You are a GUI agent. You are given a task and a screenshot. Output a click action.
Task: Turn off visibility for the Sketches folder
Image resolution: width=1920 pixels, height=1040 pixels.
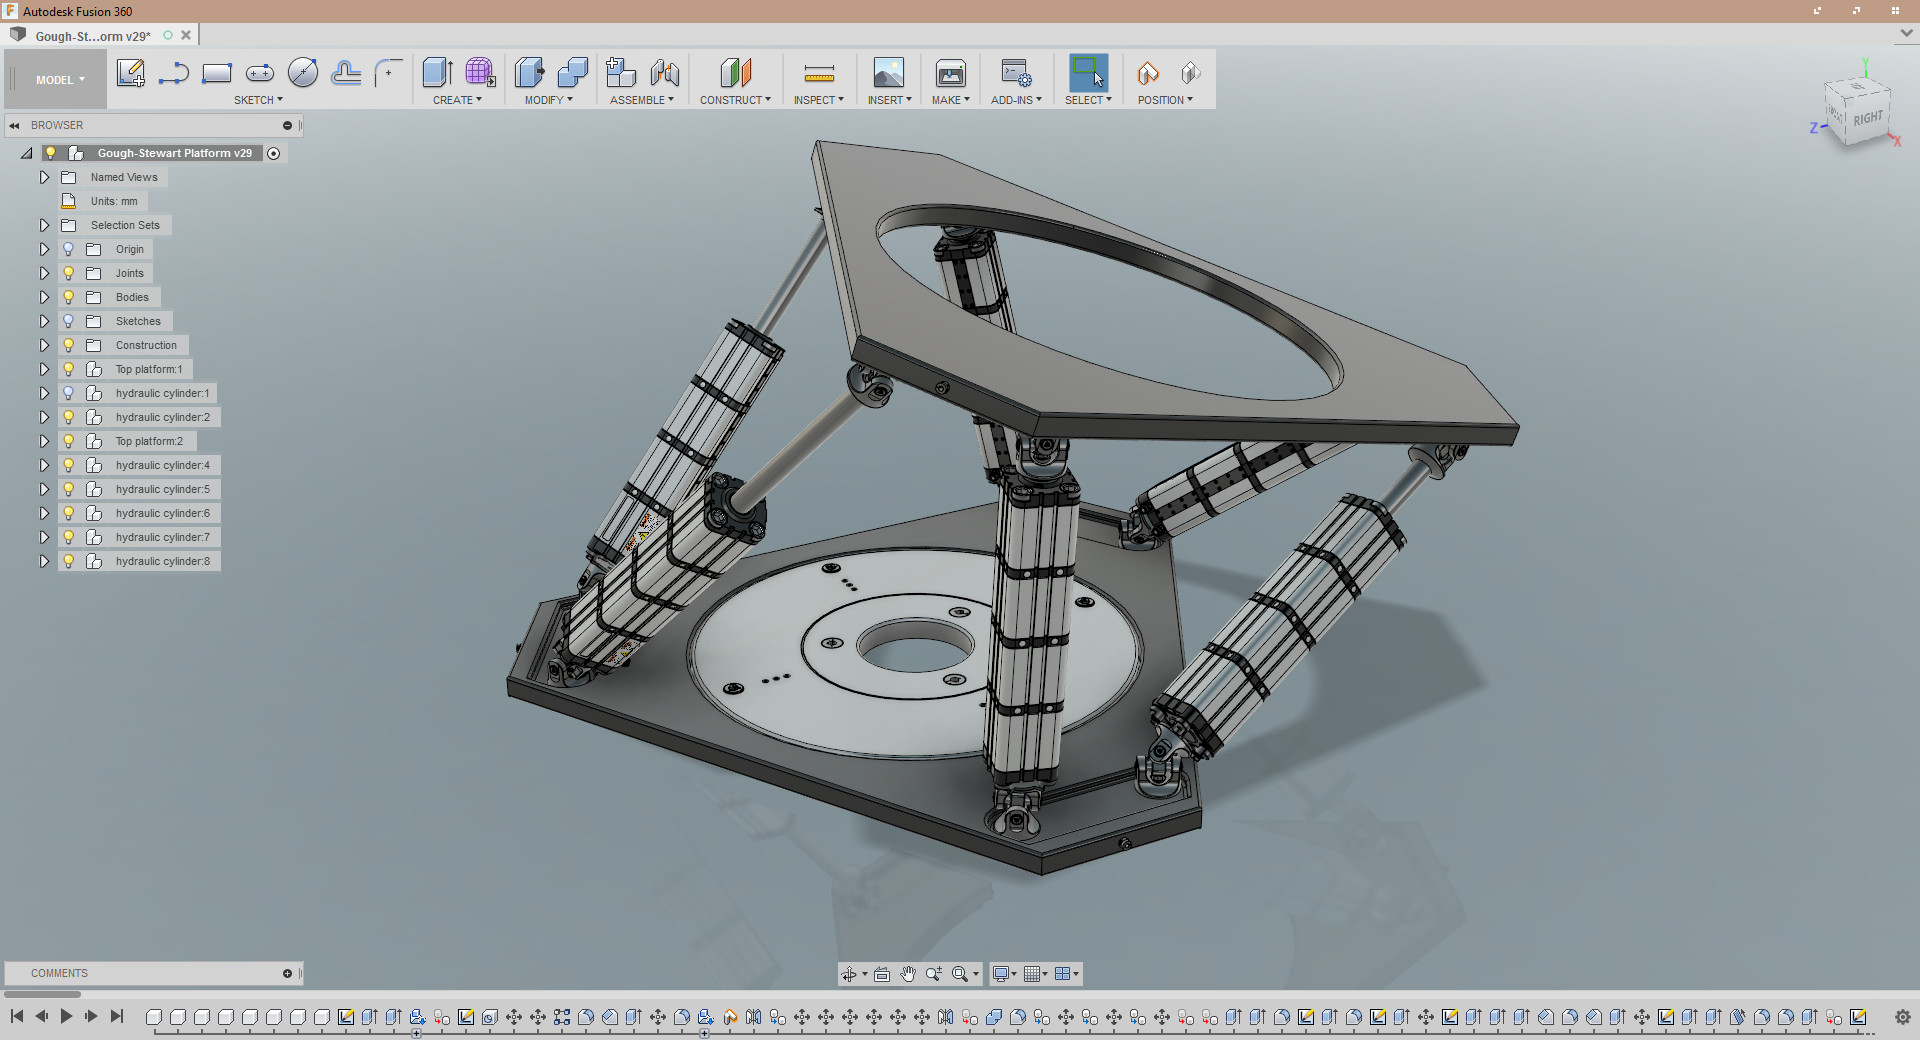[x=68, y=321]
